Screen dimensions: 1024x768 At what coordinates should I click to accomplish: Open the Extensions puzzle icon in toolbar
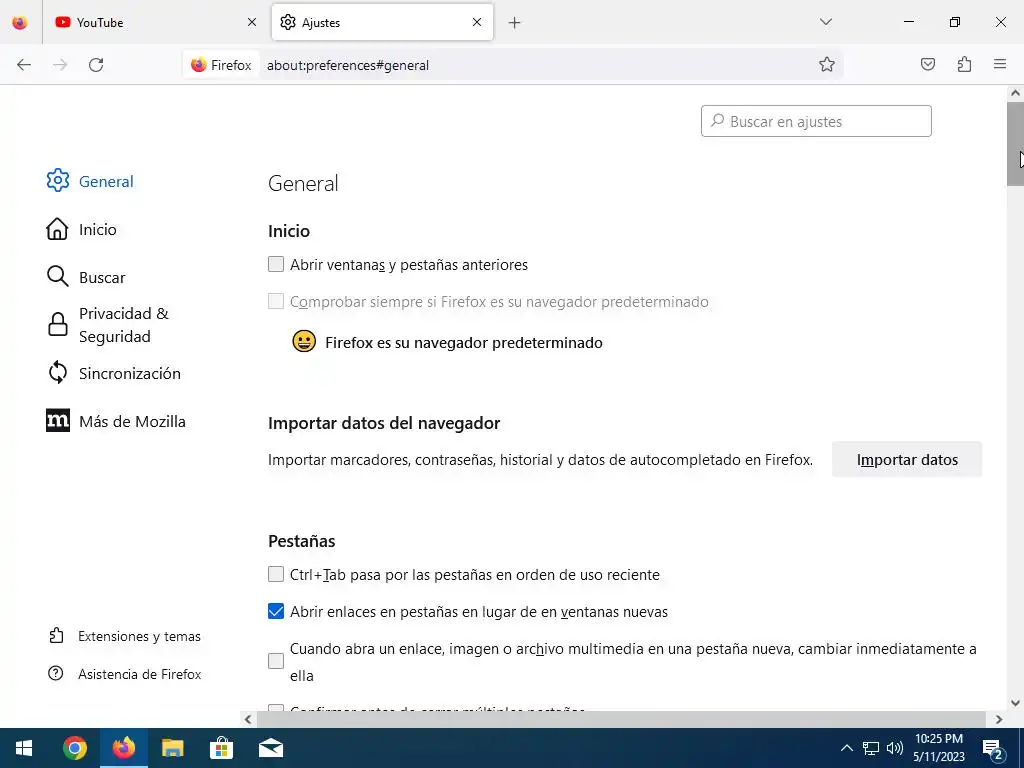964,64
